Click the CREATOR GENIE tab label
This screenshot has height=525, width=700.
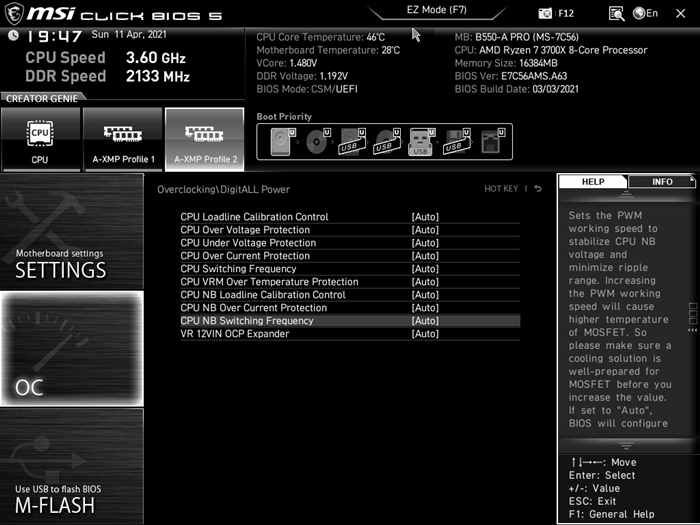coord(42,99)
